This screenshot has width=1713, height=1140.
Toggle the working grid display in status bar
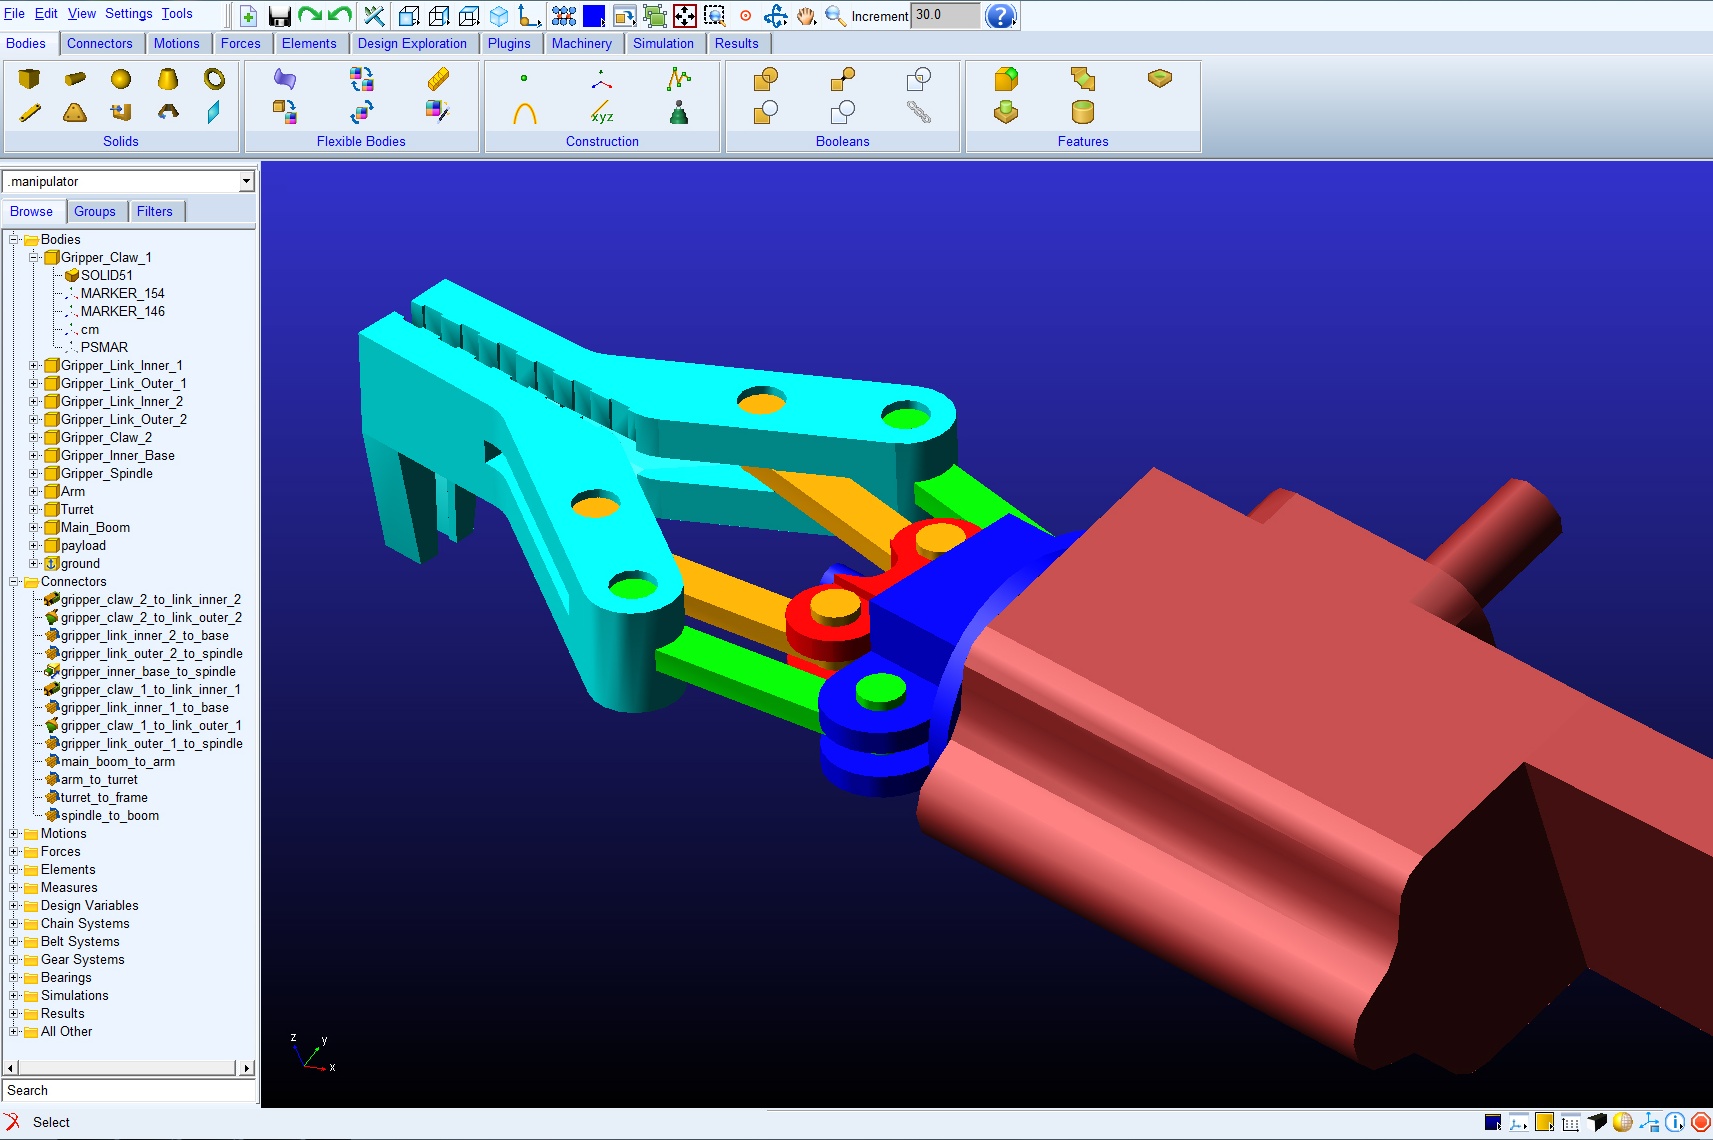coord(1570,1122)
